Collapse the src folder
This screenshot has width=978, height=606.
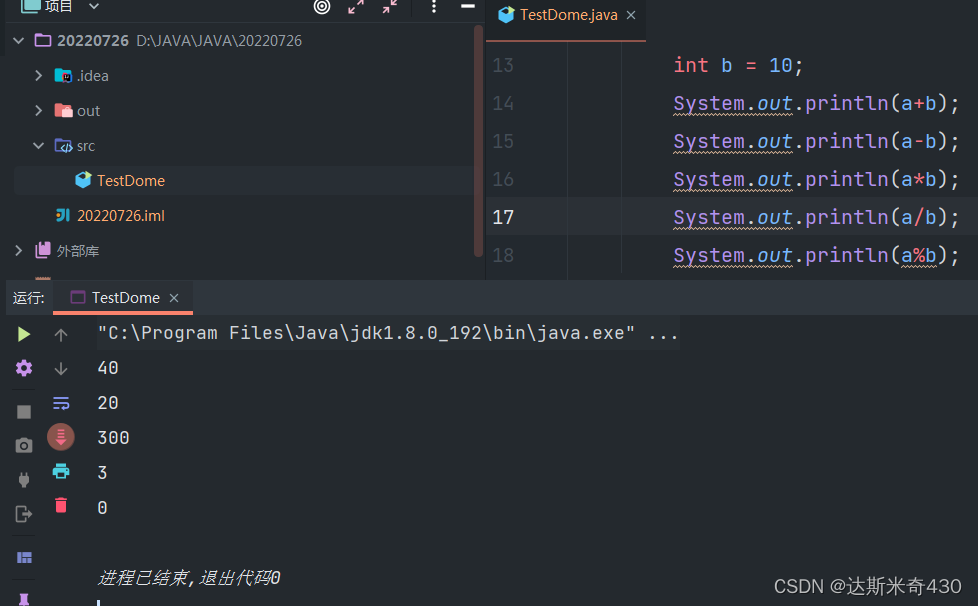[39, 145]
